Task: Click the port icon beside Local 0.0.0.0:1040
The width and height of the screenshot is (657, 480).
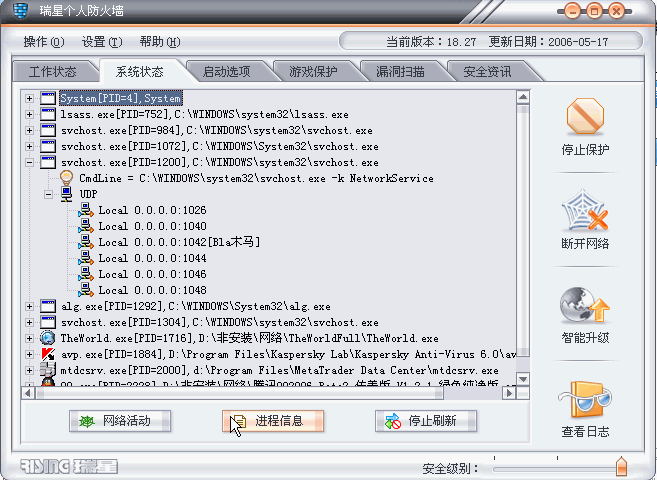Action: click(x=86, y=226)
